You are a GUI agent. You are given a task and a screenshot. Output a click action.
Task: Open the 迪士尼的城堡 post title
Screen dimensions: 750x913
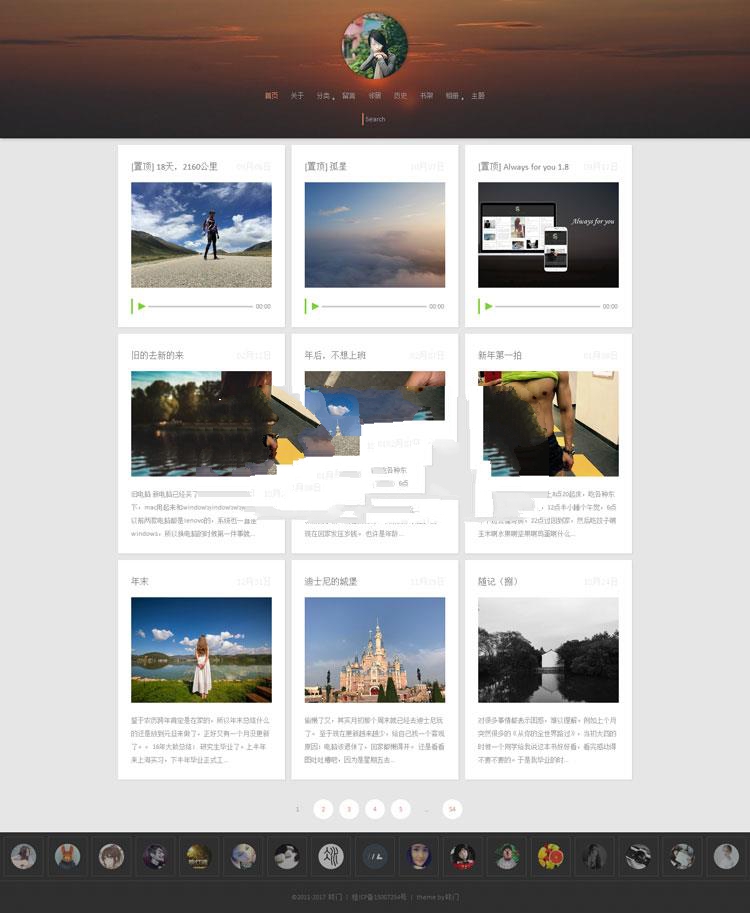[x=331, y=581]
